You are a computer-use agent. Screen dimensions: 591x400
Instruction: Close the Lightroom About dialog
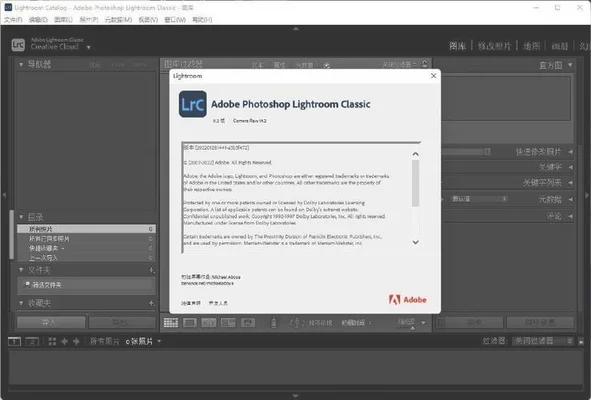[x=433, y=76]
